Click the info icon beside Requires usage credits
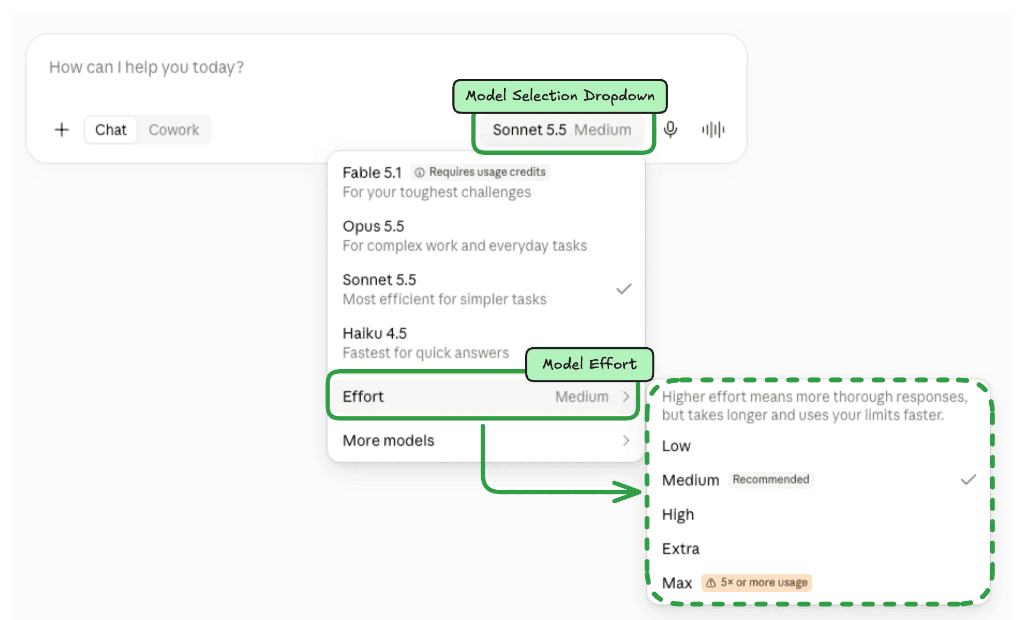This screenshot has width=1024, height=620. coord(419,172)
